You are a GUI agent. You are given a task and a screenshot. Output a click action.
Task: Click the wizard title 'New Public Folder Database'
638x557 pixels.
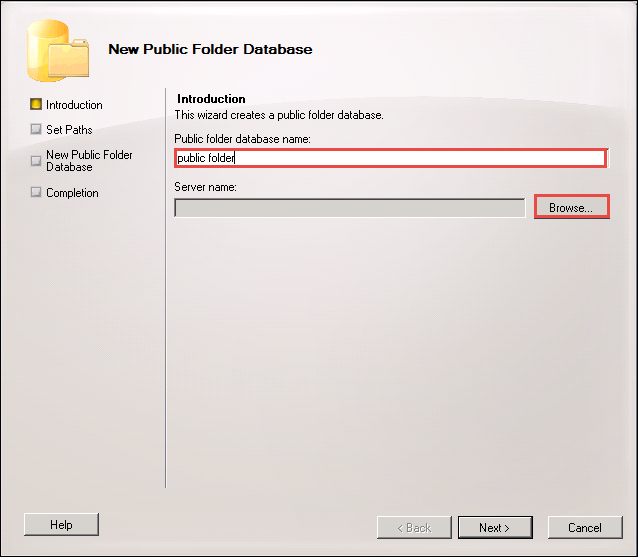pyautogui.click(x=210, y=49)
